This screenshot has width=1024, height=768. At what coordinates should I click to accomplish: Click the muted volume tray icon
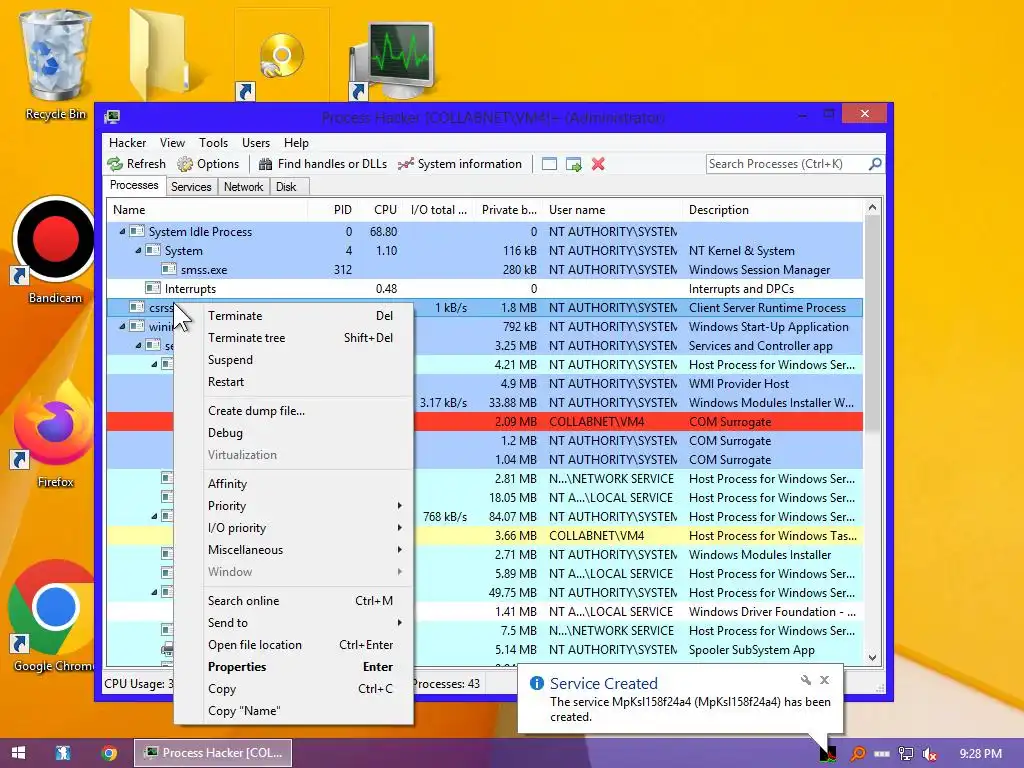coord(930,754)
